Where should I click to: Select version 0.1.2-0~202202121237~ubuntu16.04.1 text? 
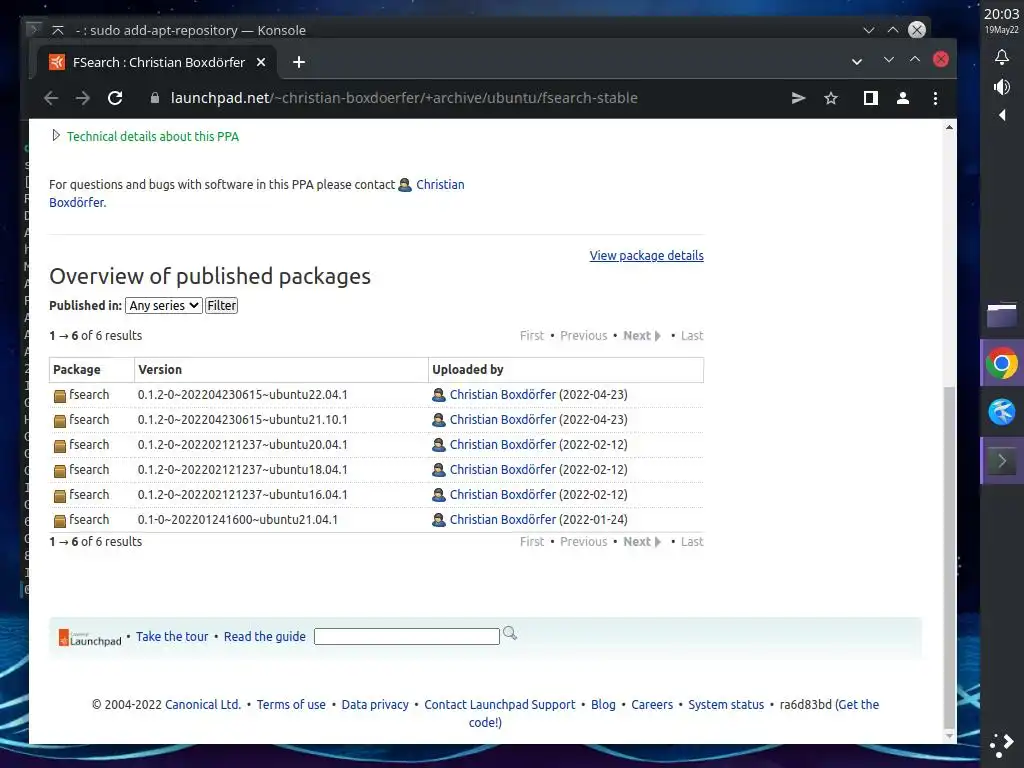(x=242, y=495)
